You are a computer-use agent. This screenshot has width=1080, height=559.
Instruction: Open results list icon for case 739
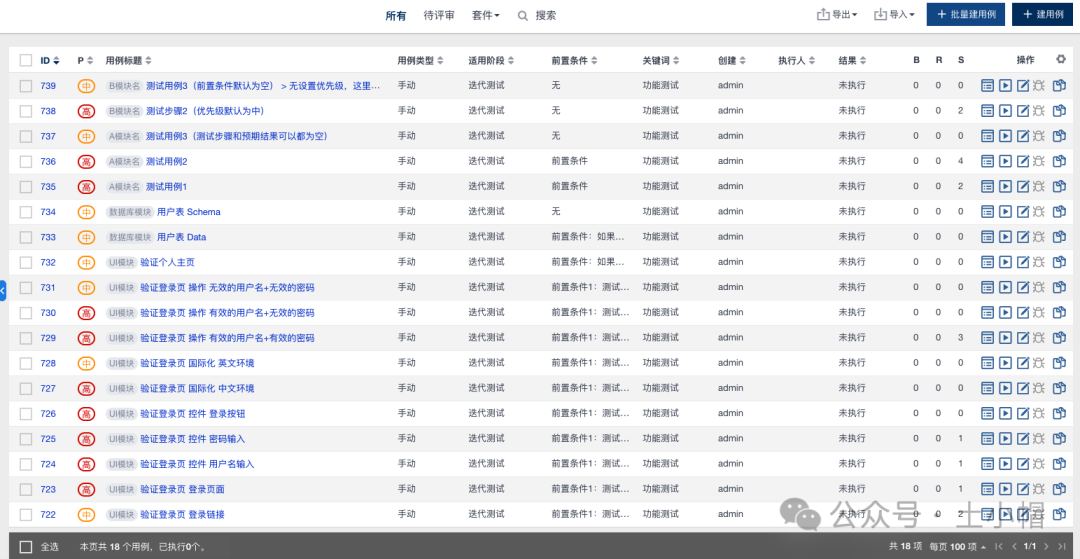[988, 86]
